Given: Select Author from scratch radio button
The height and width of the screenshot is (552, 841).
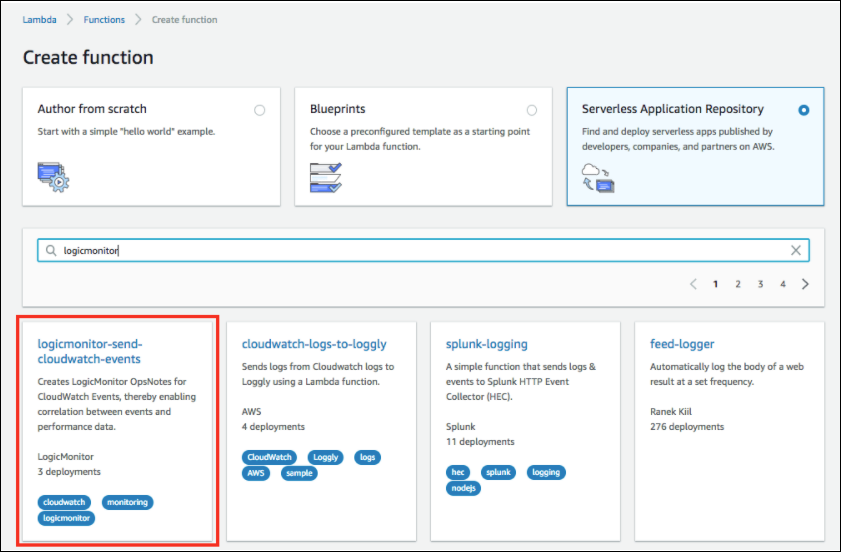Looking at the screenshot, I should click(x=260, y=110).
